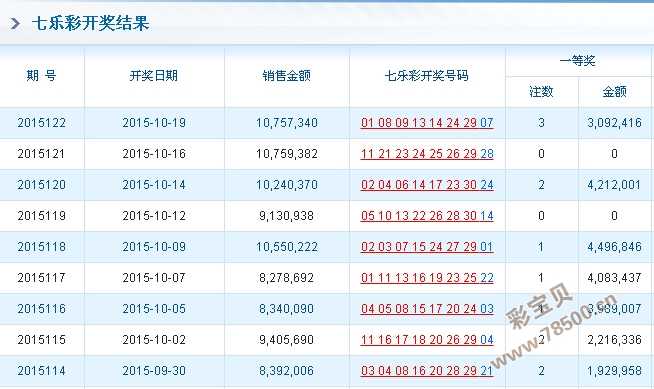The image size is (654, 389).
Task: Select issue number 2015120
Action: coord(41,185)
